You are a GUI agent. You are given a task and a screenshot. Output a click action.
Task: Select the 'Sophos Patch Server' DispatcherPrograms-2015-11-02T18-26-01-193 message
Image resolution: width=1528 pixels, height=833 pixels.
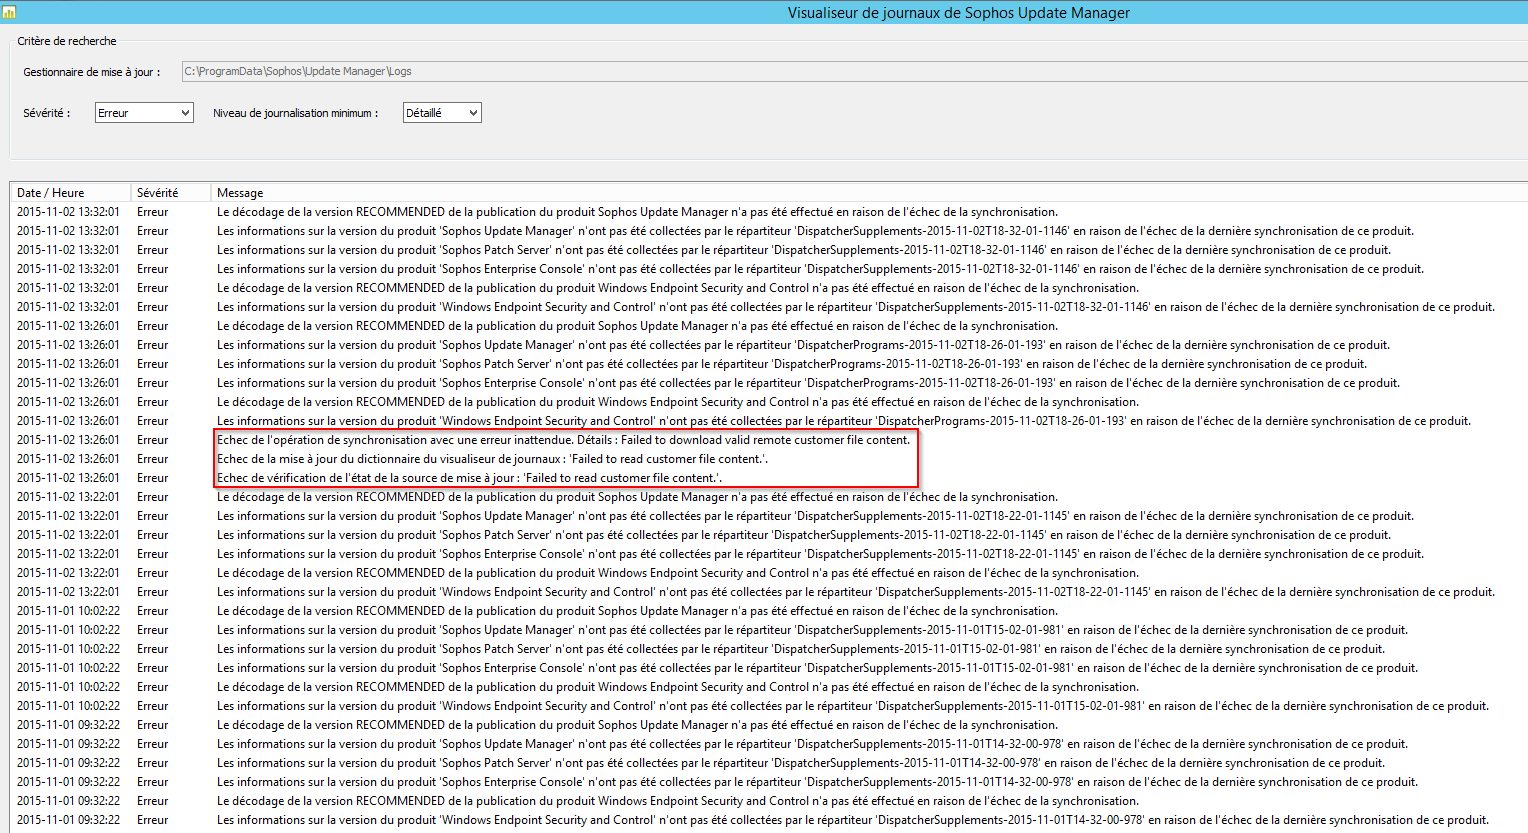pyautogui.click(x=791, y=364)
